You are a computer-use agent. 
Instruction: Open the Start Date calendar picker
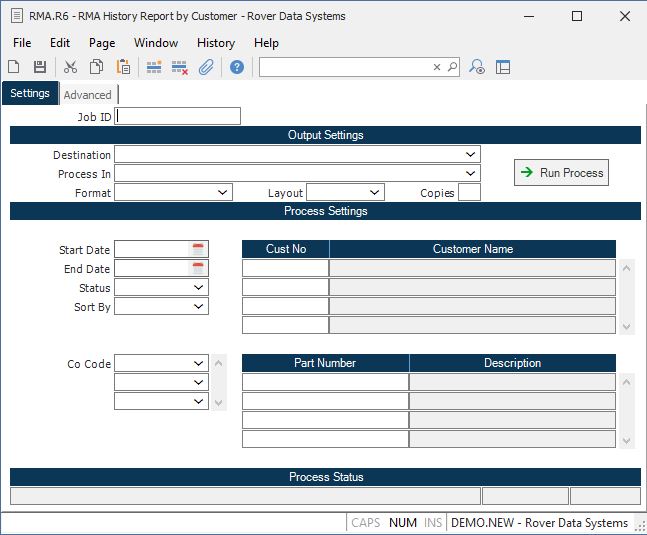click(x=198, y=249)
